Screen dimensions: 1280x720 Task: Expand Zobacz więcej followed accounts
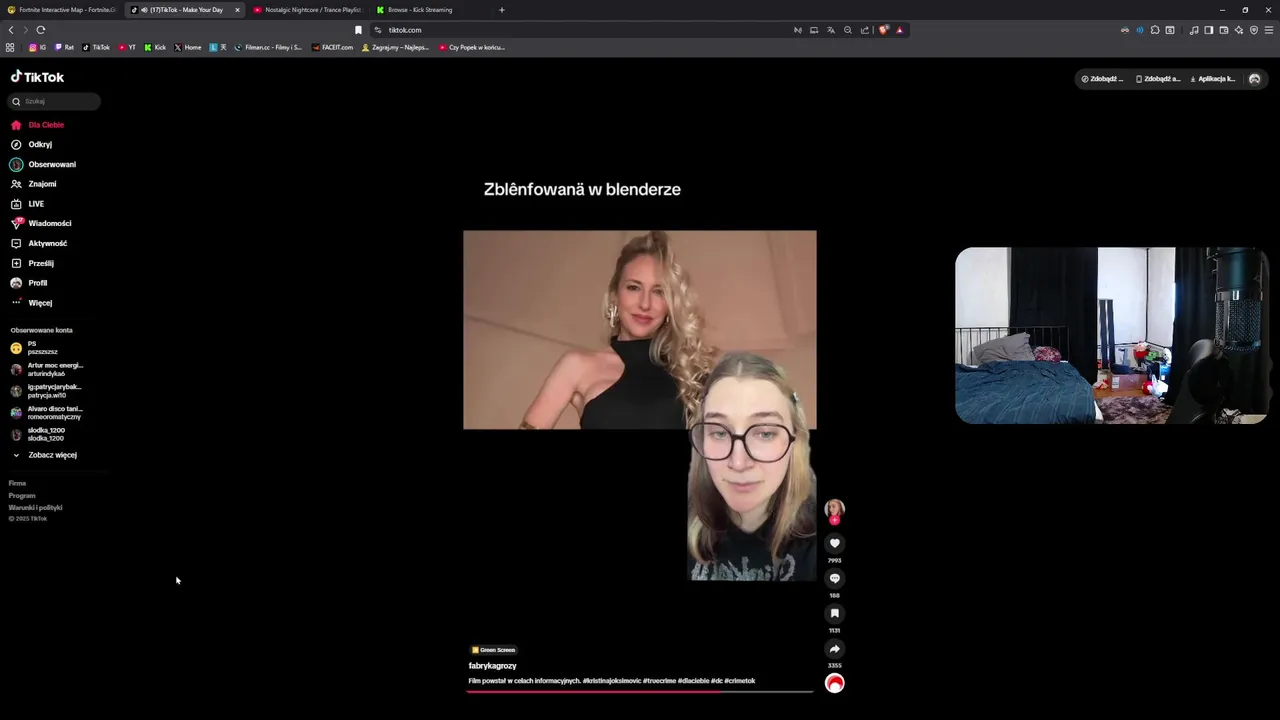point(43,455)
